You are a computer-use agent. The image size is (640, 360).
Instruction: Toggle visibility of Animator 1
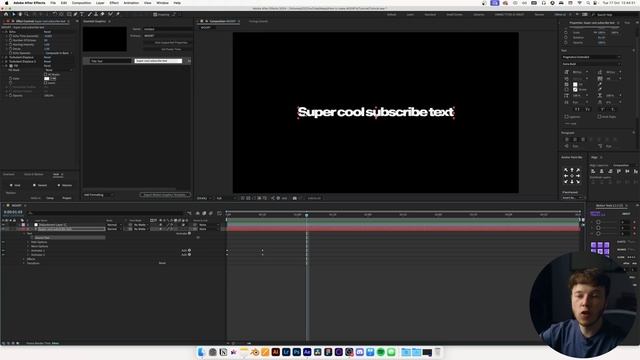[3, 250]
